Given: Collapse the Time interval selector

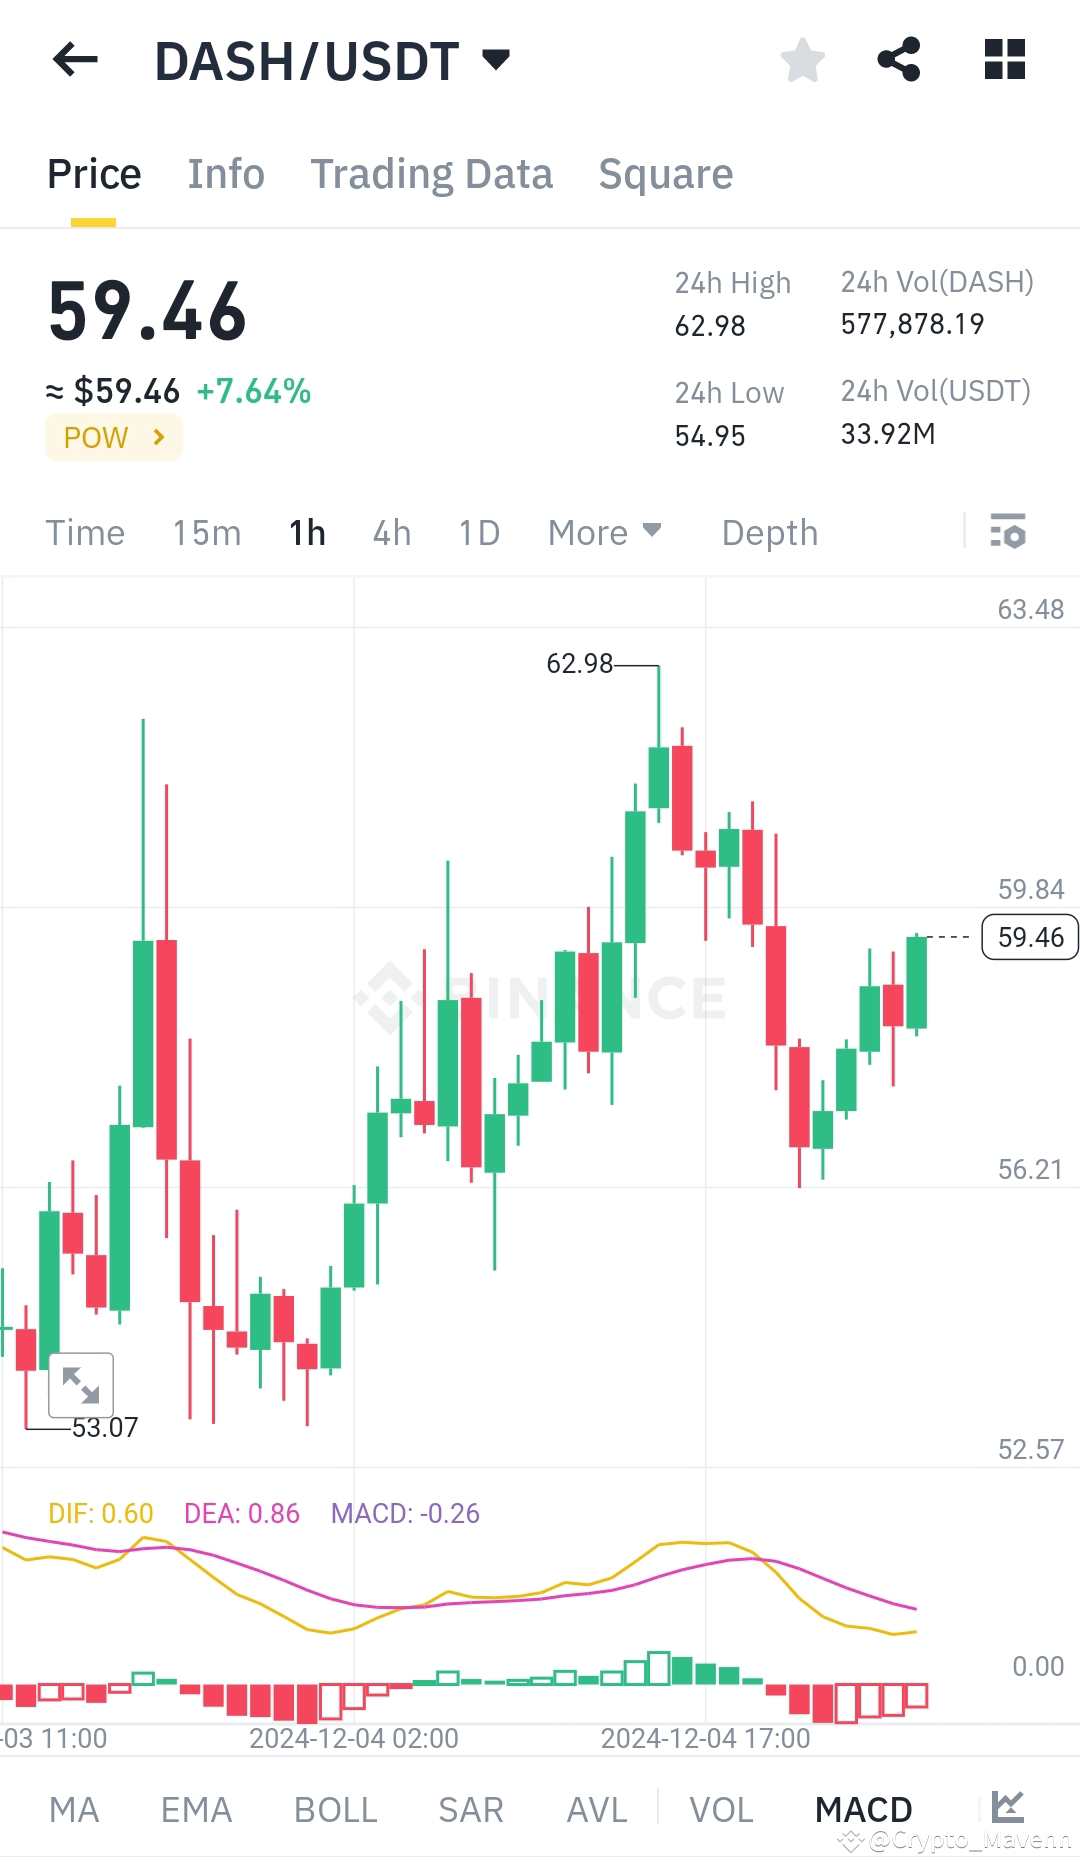Looking at the screenshot, I should [x=85, y=533].
